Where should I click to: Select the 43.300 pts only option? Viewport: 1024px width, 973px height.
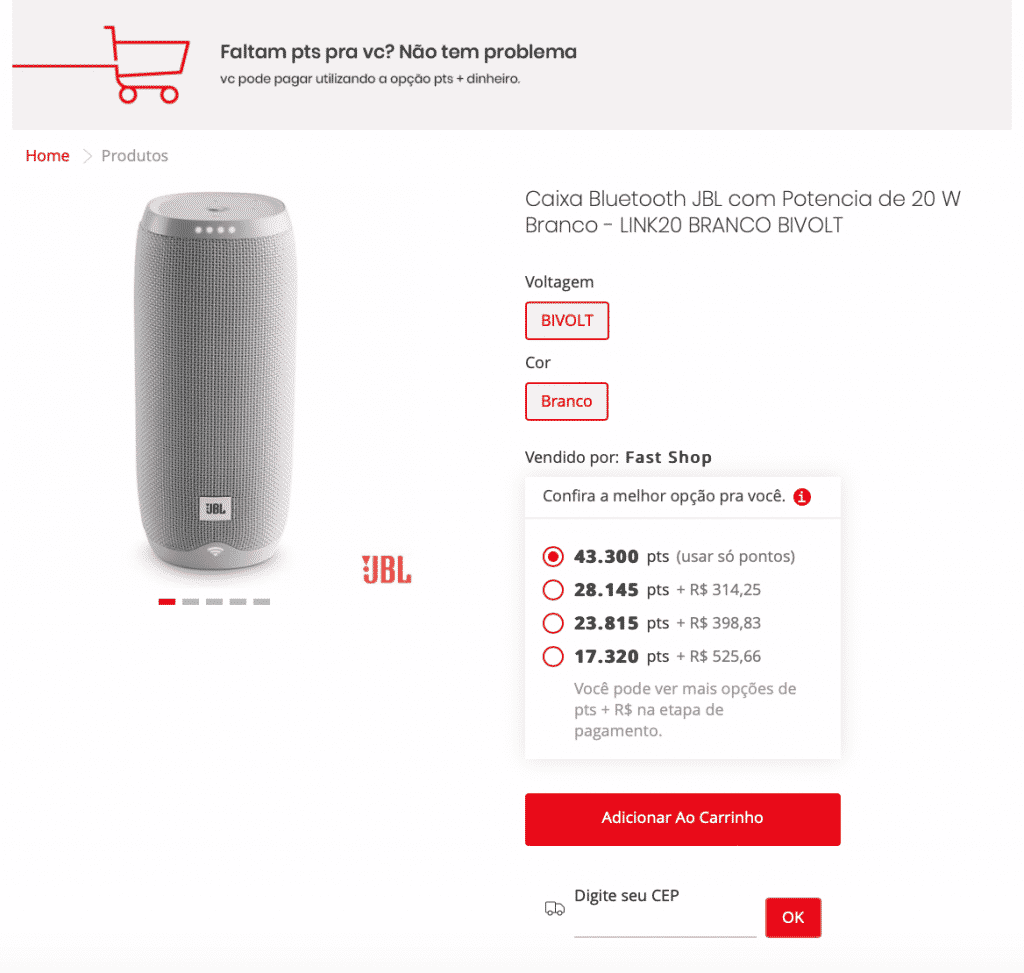553,556
